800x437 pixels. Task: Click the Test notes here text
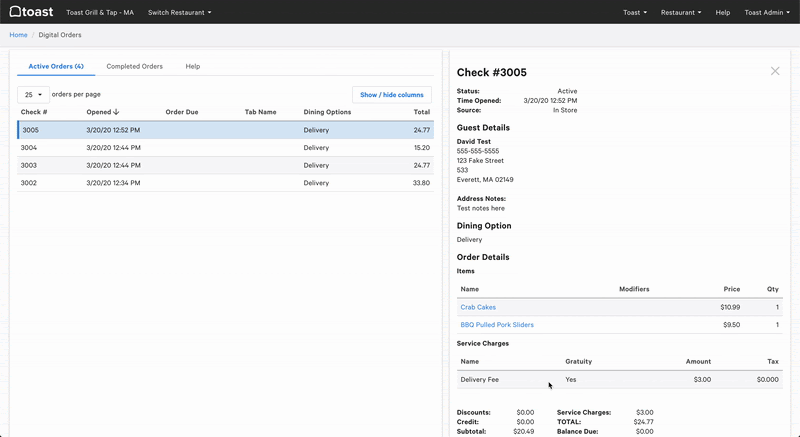[481, 208]
